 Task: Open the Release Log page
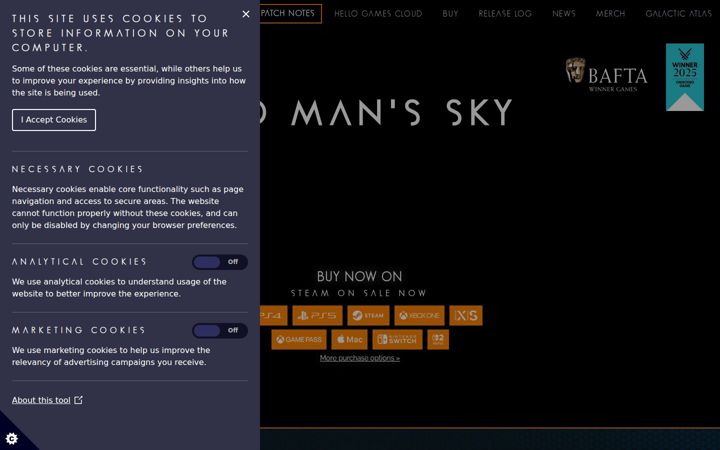(x=505, y=14)
